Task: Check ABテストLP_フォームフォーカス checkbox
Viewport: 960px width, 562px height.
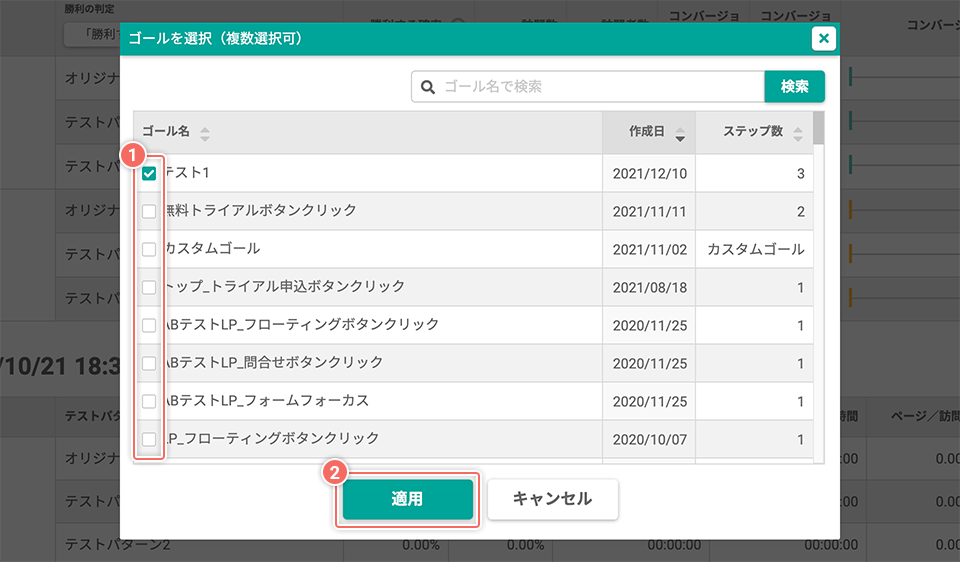Action: click(149, 401)
